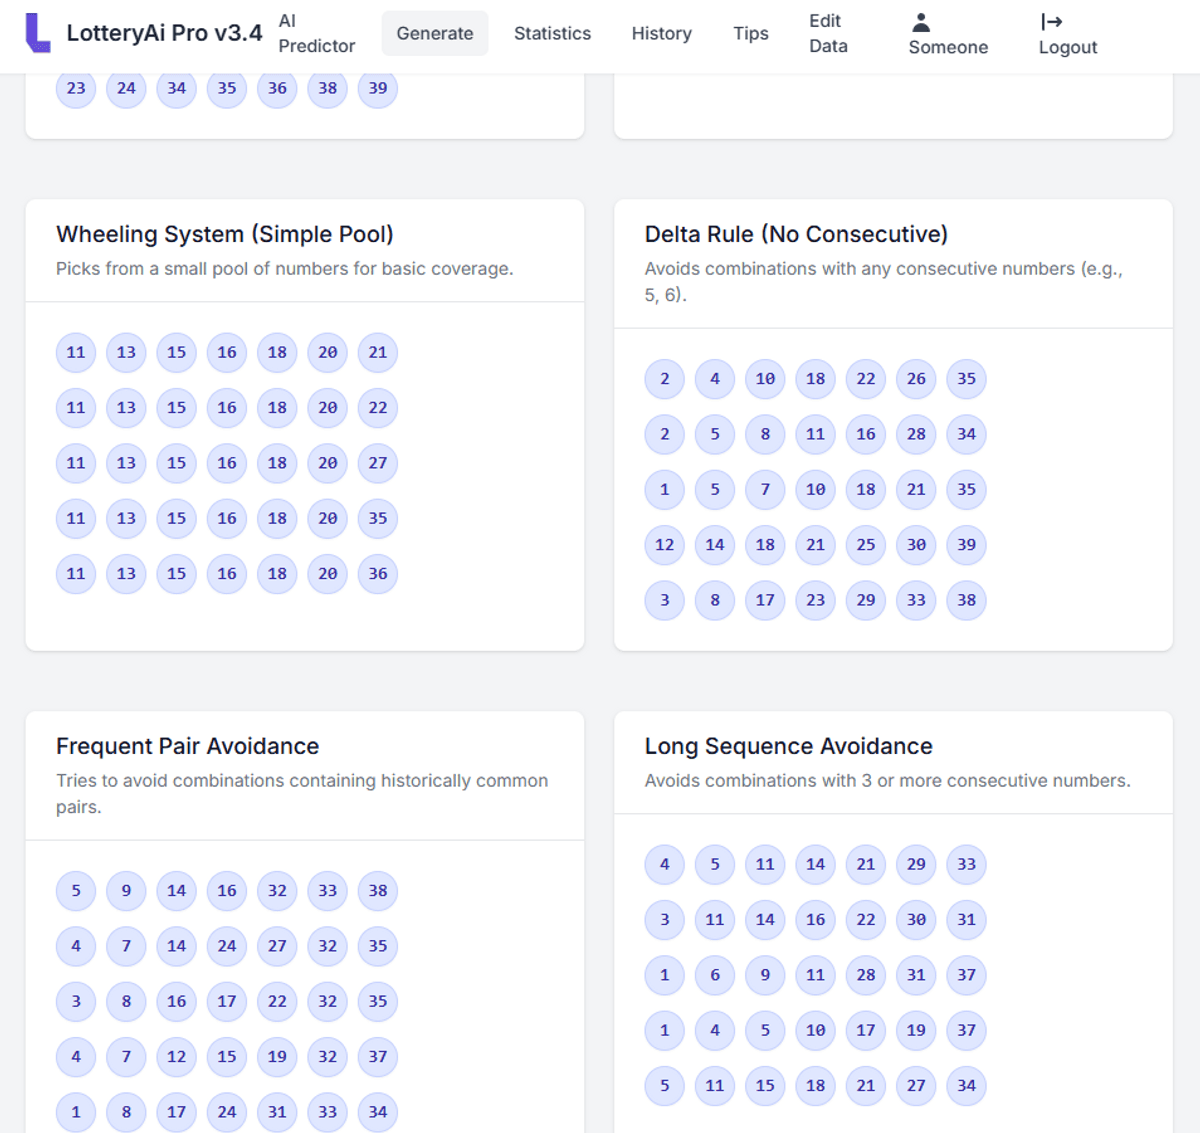This screenshot has height=1133, width=1200.
Task: Pick ball 30 in Long Sequence Avoidance
Action: (916, 920)
